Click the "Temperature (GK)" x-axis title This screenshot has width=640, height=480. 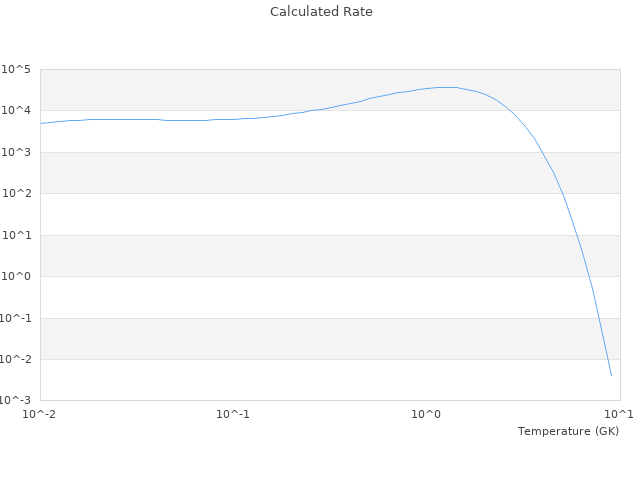pos(568,431)
